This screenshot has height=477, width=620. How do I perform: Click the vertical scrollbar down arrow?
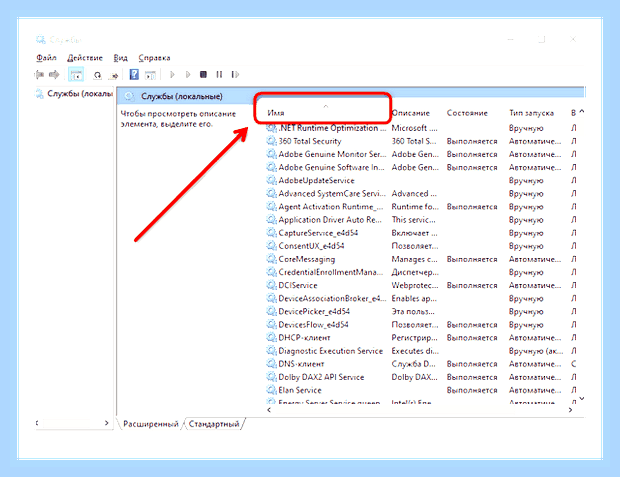point(582,398)
